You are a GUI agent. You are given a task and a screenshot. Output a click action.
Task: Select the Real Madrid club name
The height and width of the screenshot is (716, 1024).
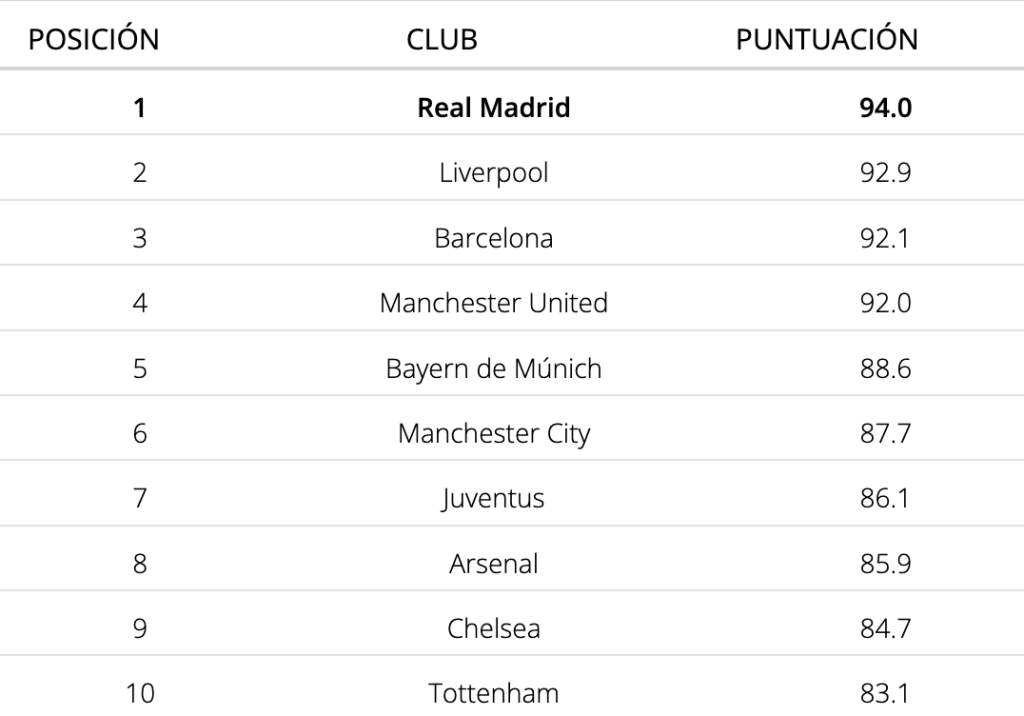click(x=494, y=108)
